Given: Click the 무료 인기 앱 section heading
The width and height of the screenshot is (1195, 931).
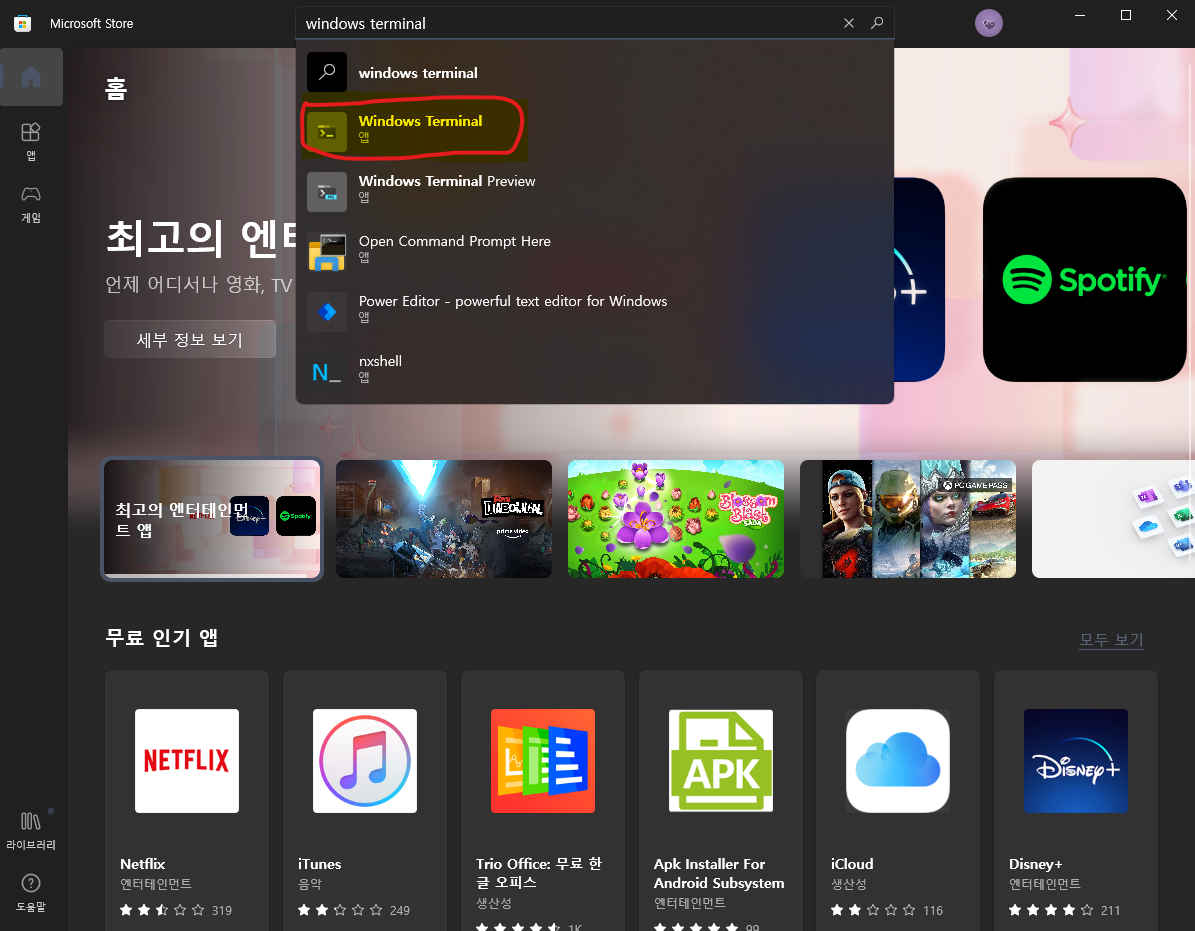Looking at the screenshot, I should click(162, 638).
